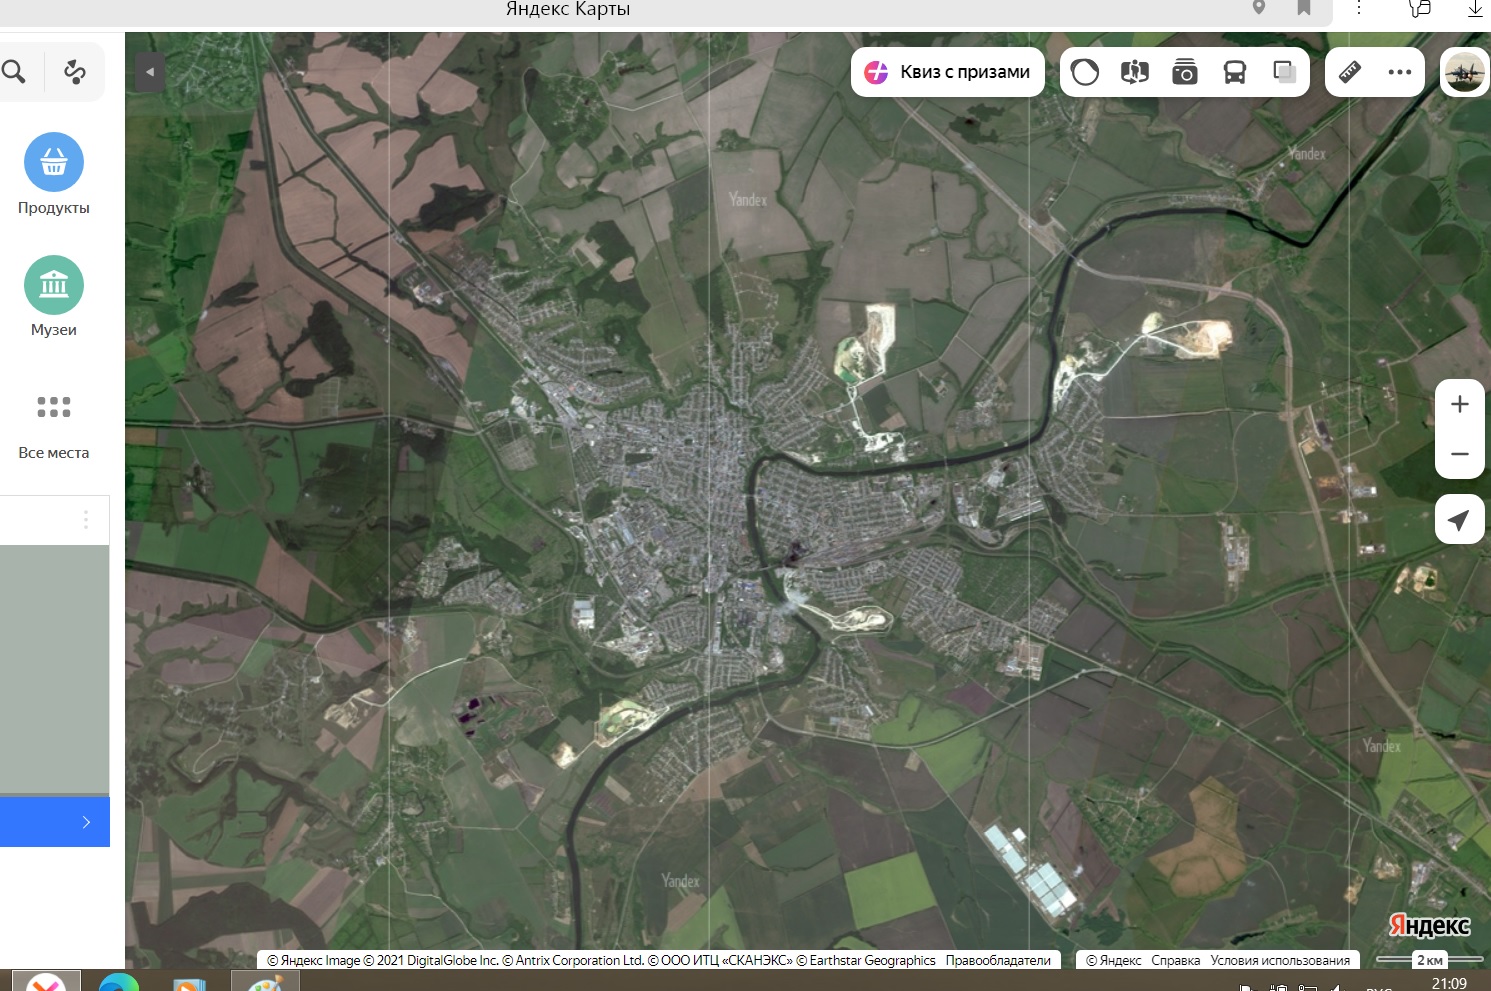Open the orange media player taskbar icon
The width and height of the screenshot is (1491, 991).
189,984
